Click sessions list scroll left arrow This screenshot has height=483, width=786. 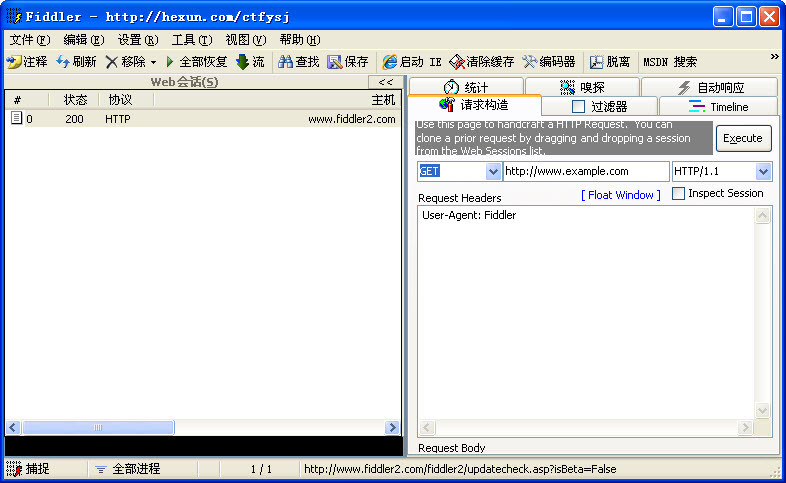point(13,427)
